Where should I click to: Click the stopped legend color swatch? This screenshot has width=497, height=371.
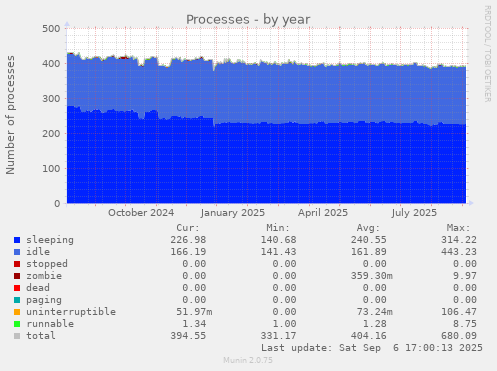pos(17,264)
